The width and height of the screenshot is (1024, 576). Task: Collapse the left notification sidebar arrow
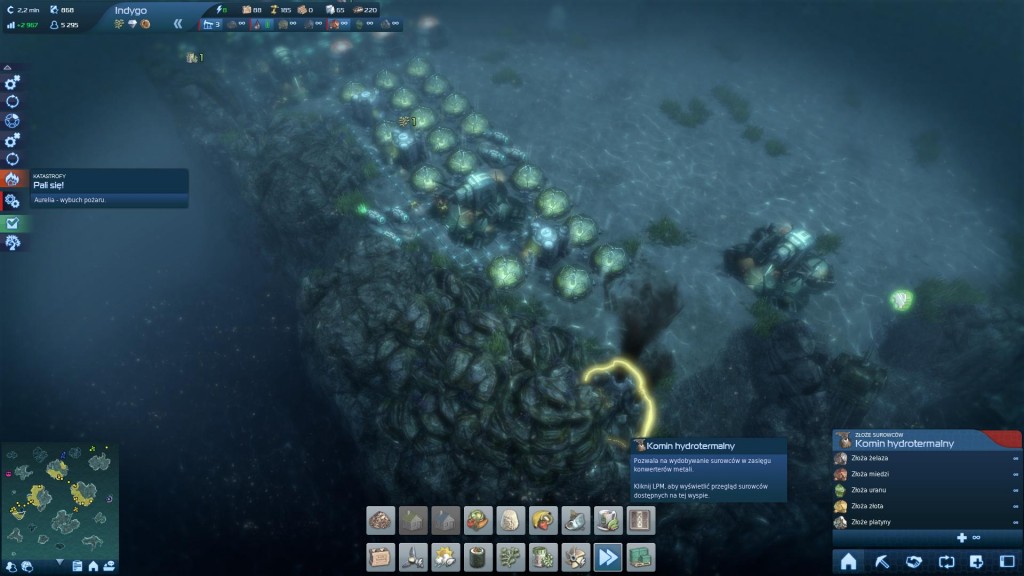tap(8, 67)
